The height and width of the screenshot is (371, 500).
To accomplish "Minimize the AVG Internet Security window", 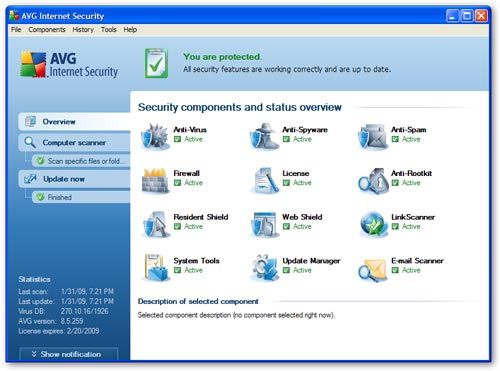I will coord(452,16).
